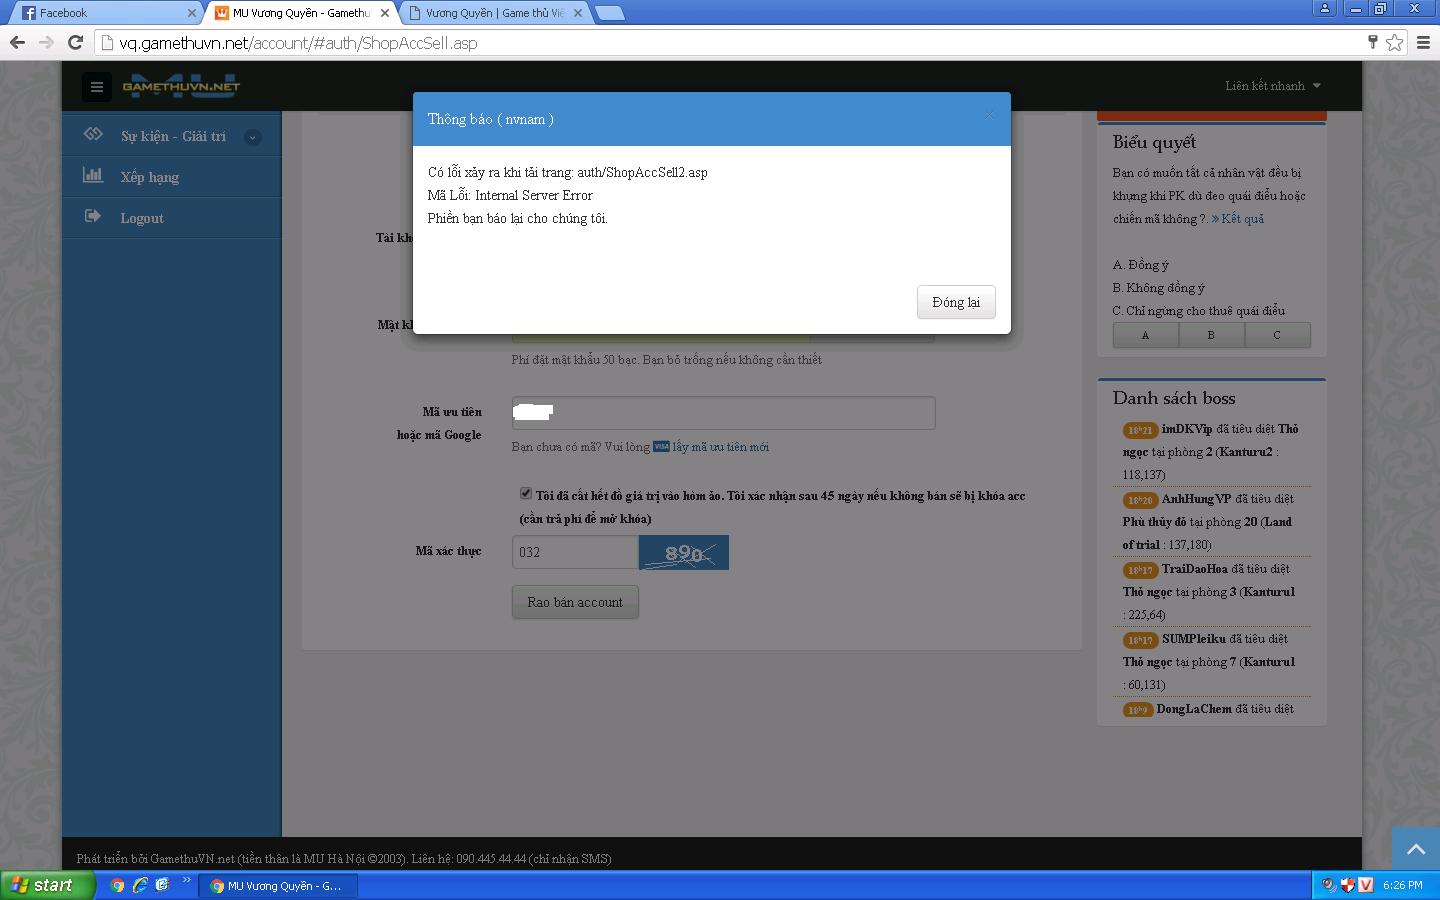Click the Rao bán account button
This screenshot has width=1440, height=900.
click(575, 602)
